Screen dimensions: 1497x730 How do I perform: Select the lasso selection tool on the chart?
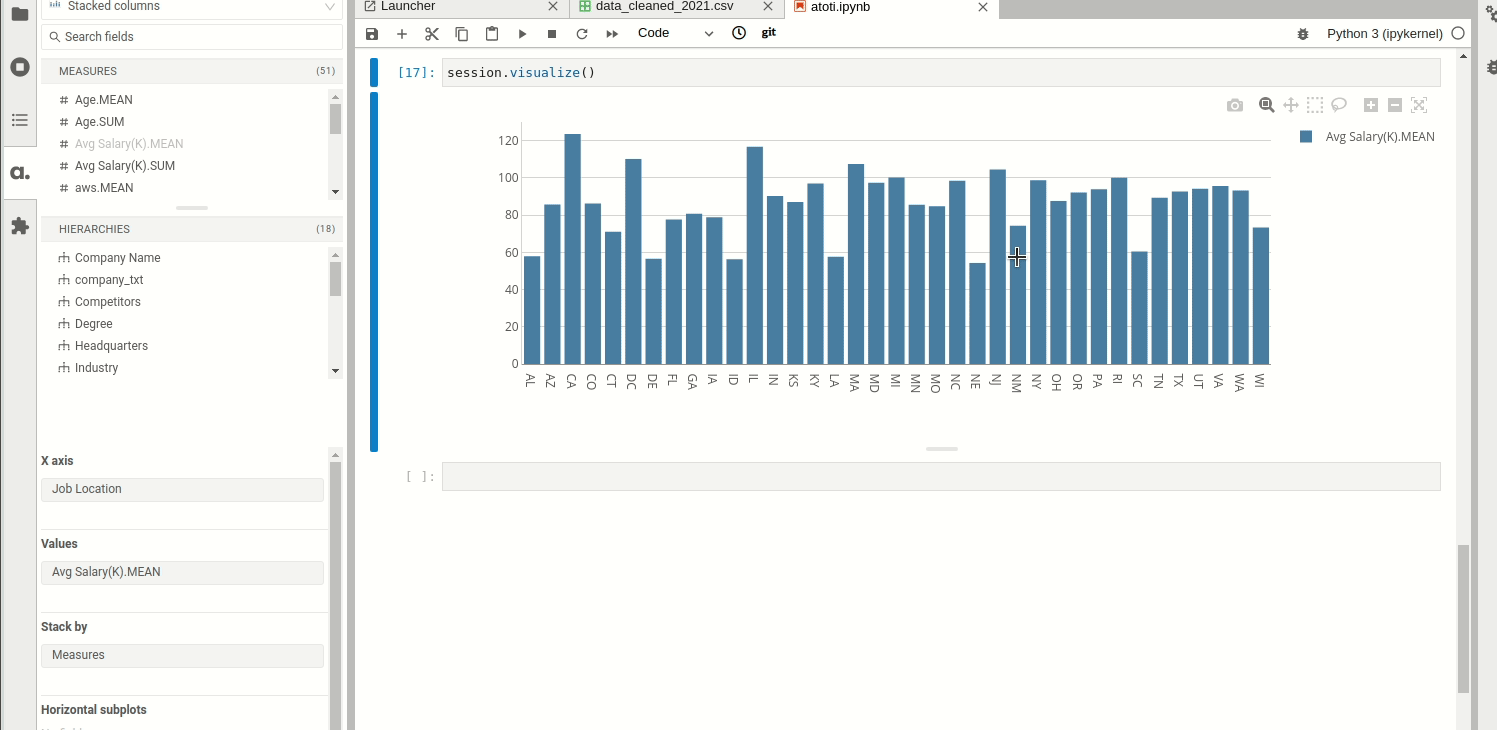coord(1339,105)
